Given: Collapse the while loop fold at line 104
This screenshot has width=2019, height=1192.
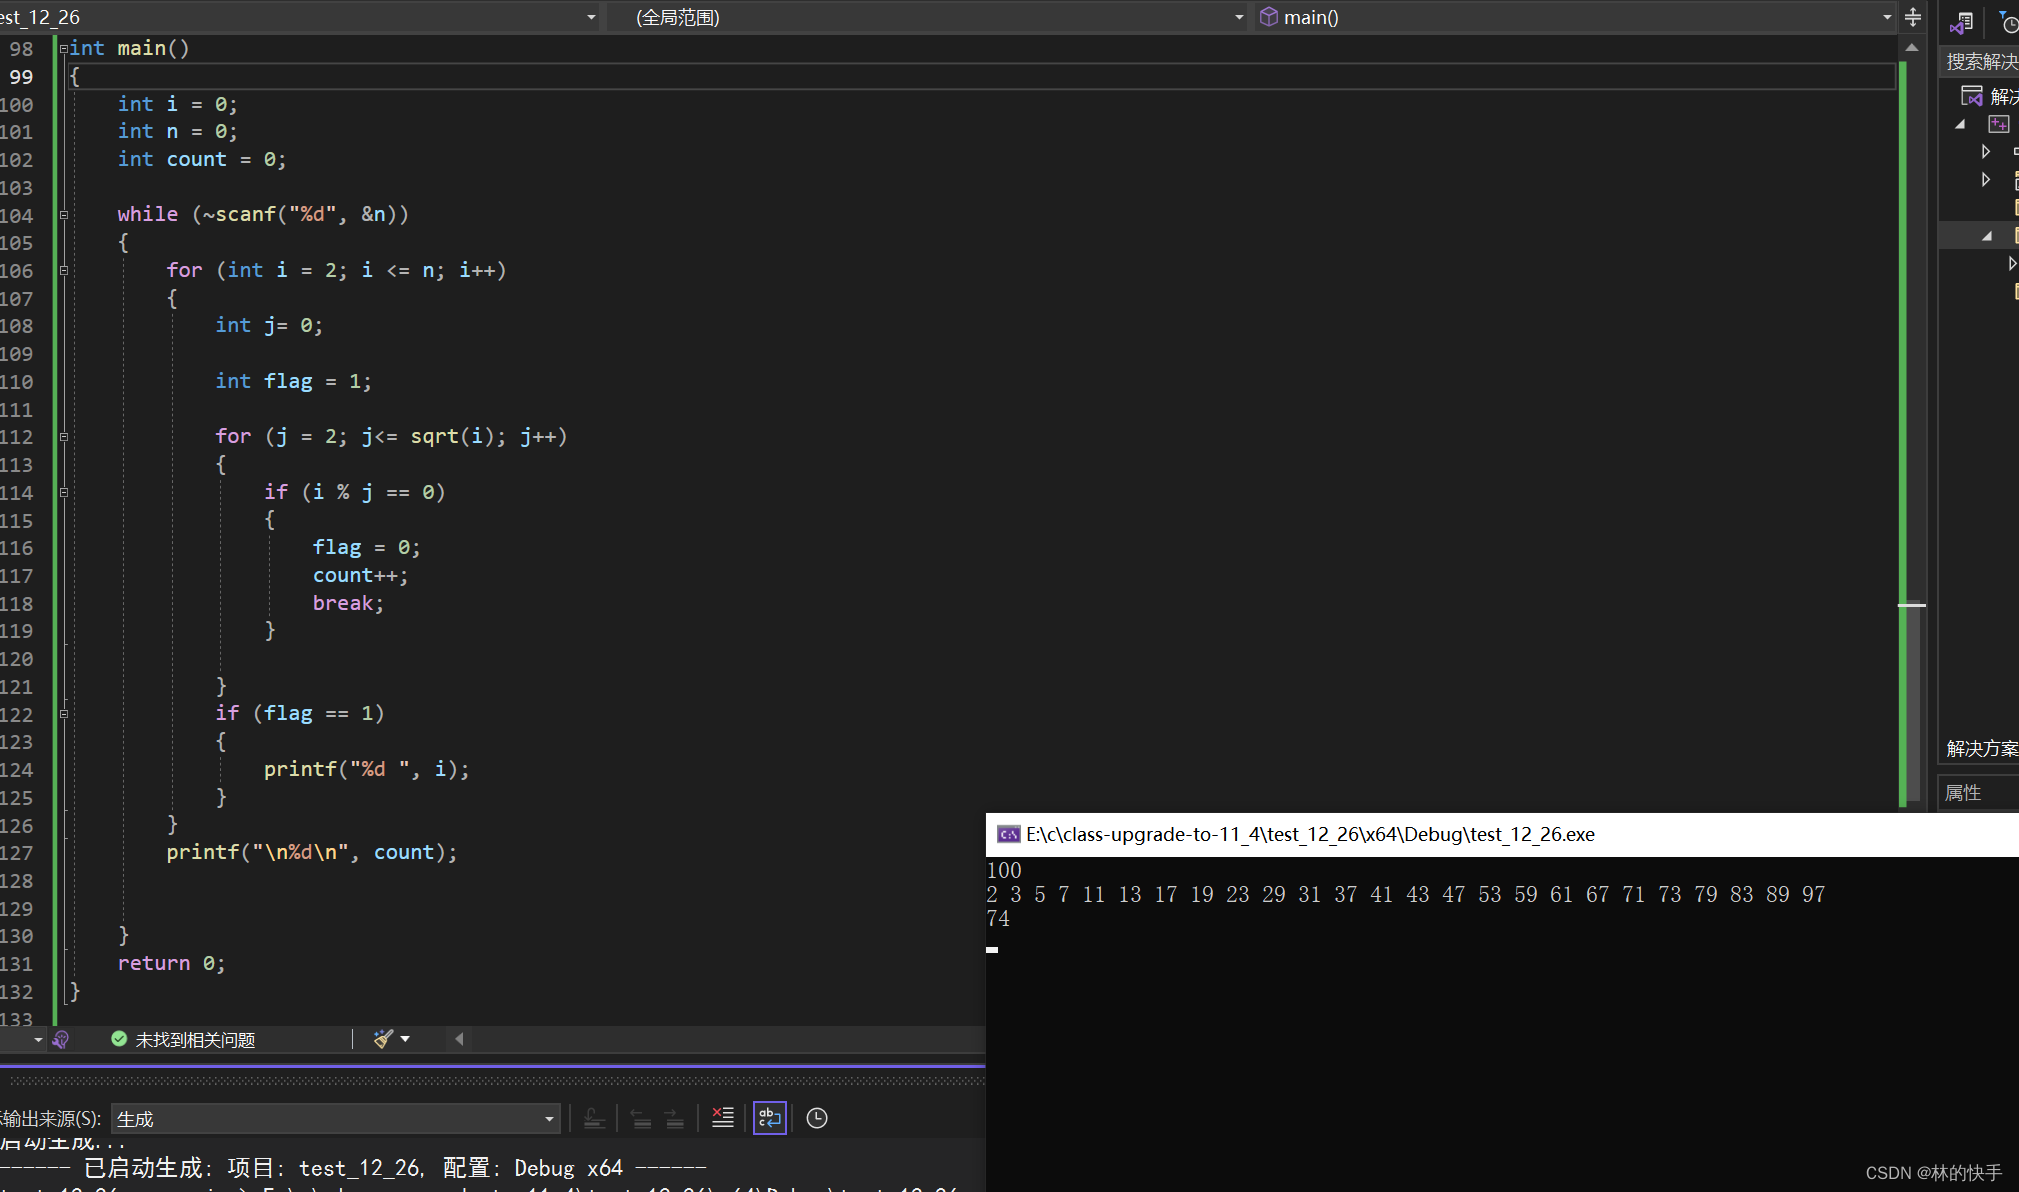Looking at the screenshot, I should coord(63,215).
